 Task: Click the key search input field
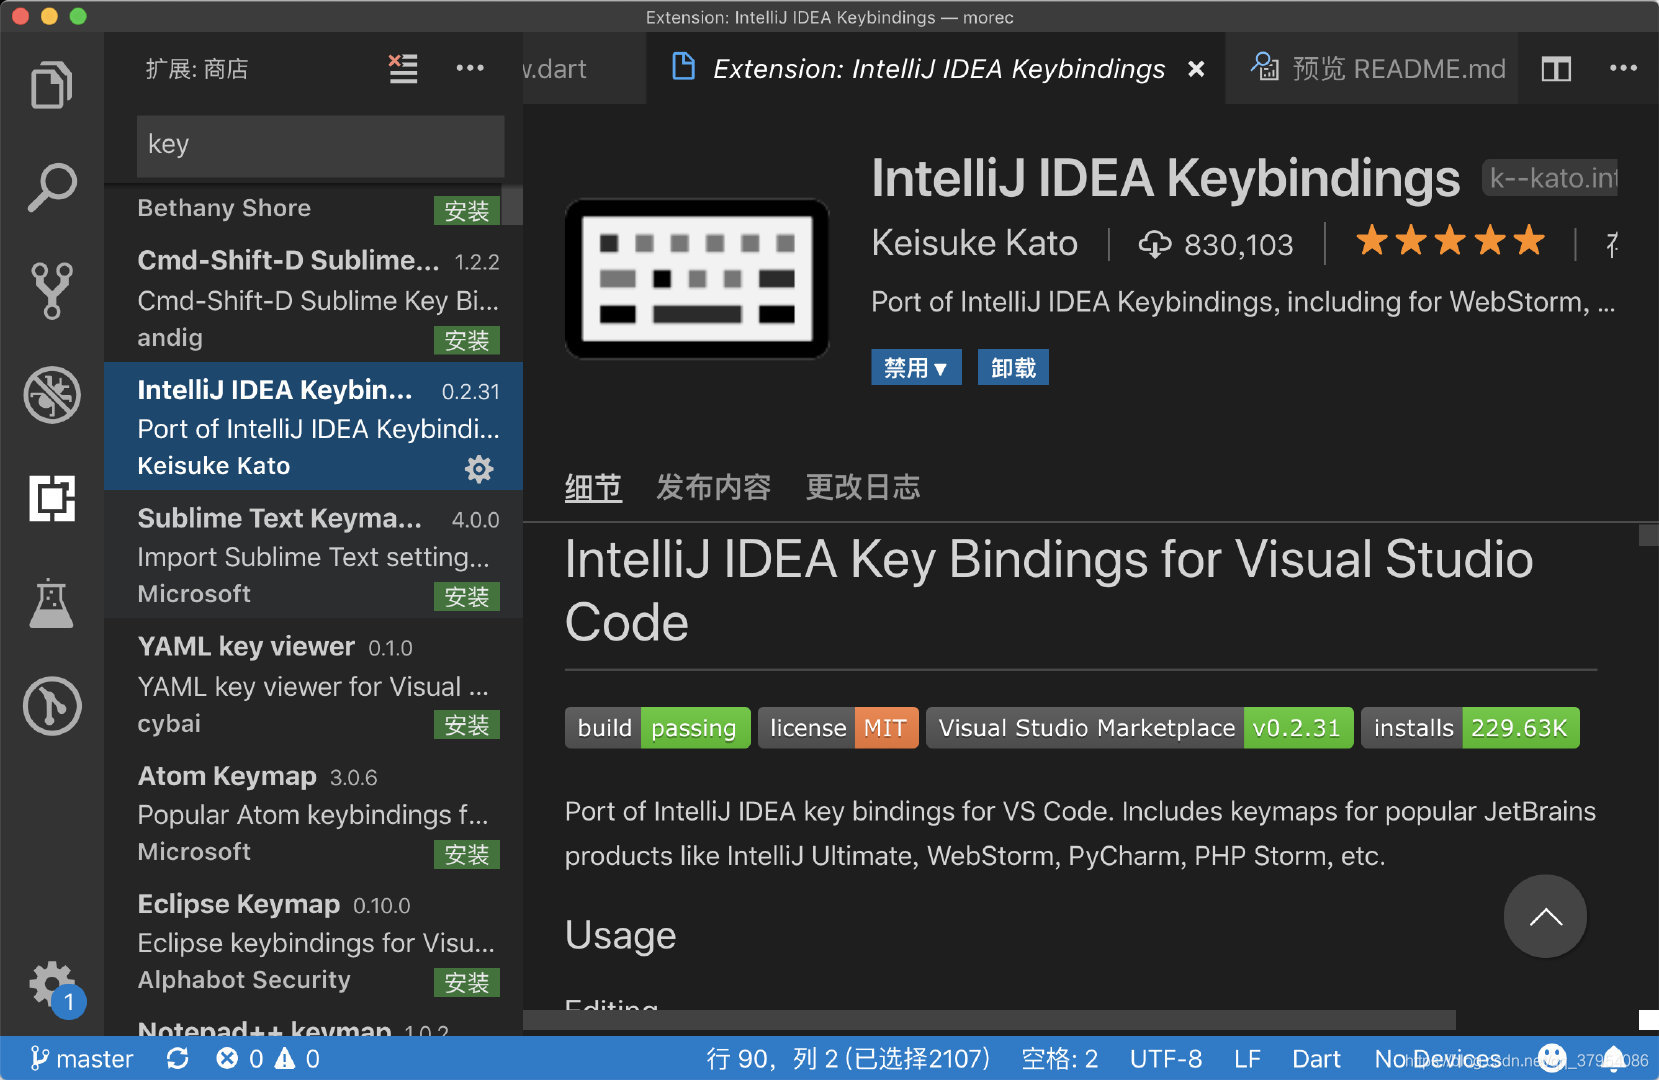[320, 145]
